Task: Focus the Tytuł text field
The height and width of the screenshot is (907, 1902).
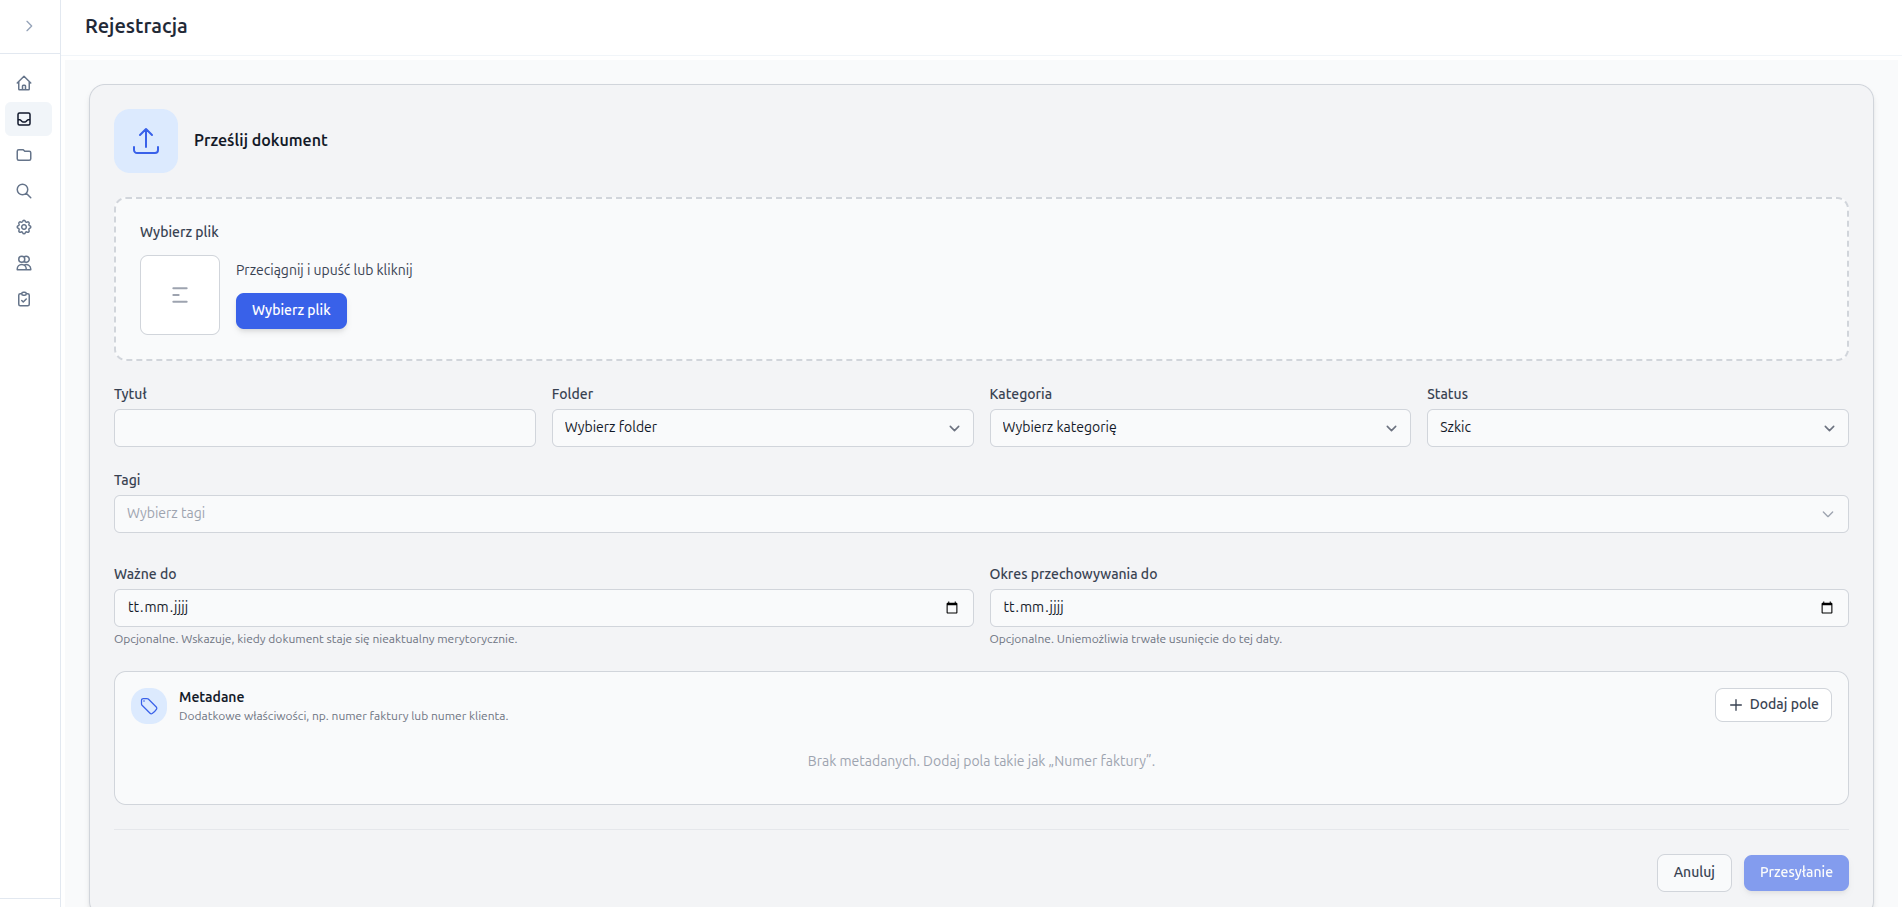Action: click(325, 428)
